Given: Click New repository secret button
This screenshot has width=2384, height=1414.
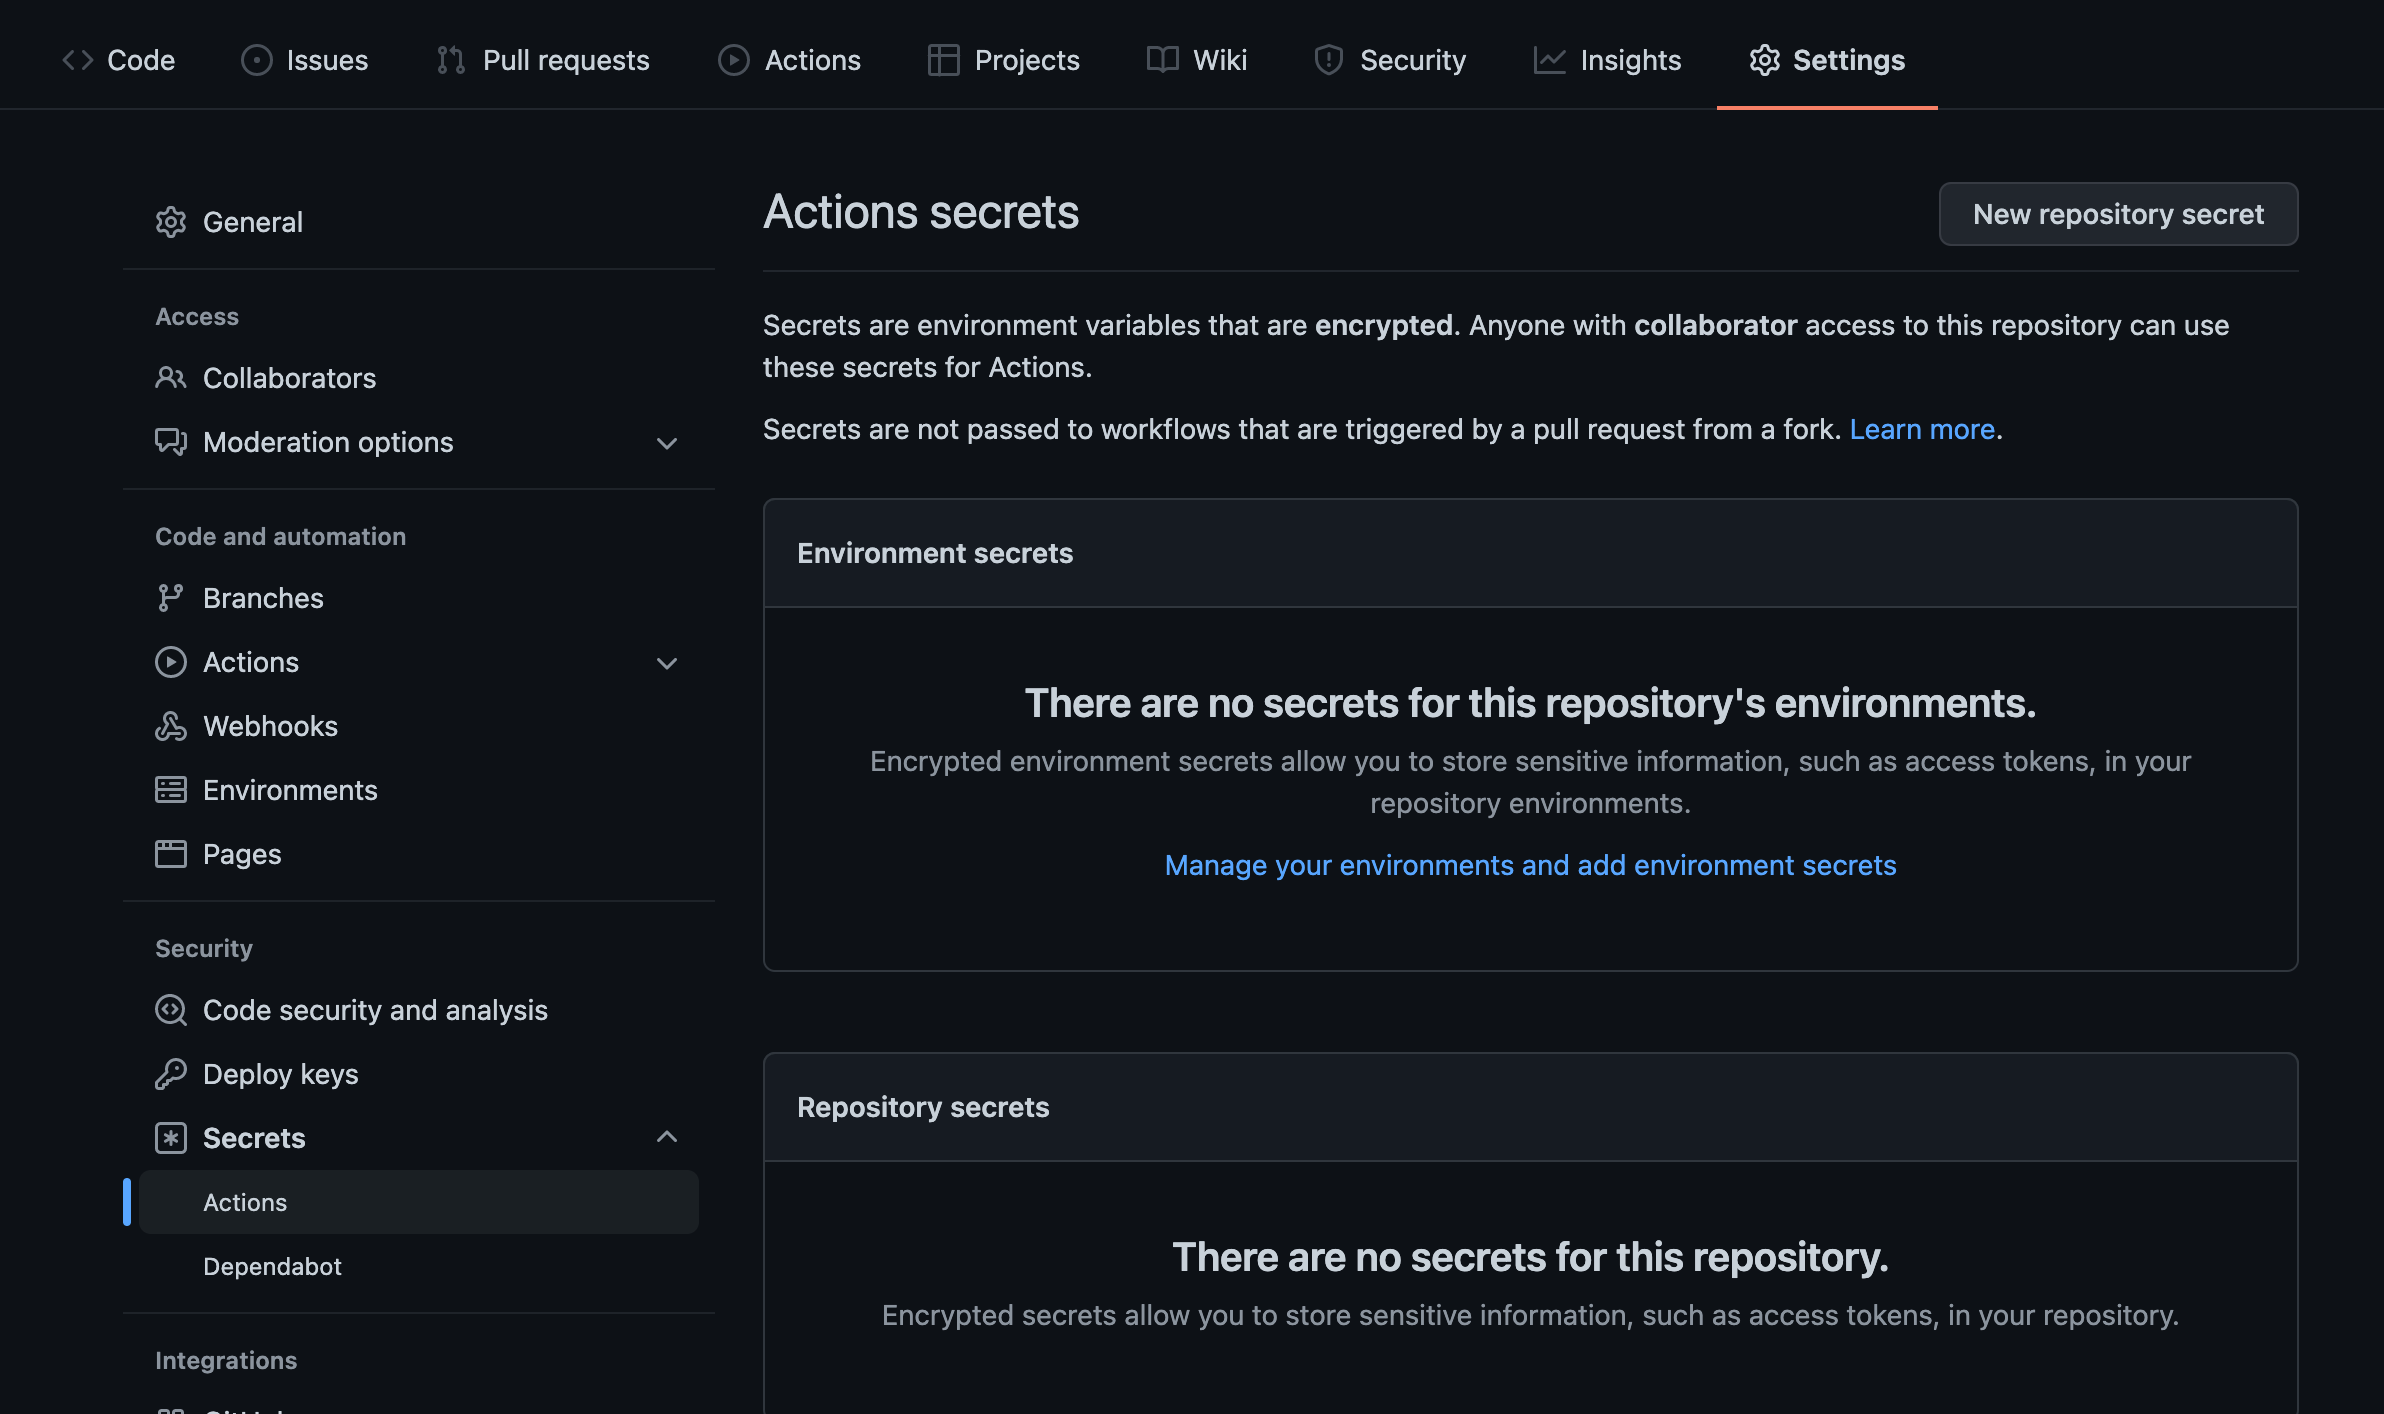Looking at the screenshot, I should (2118, 214).
